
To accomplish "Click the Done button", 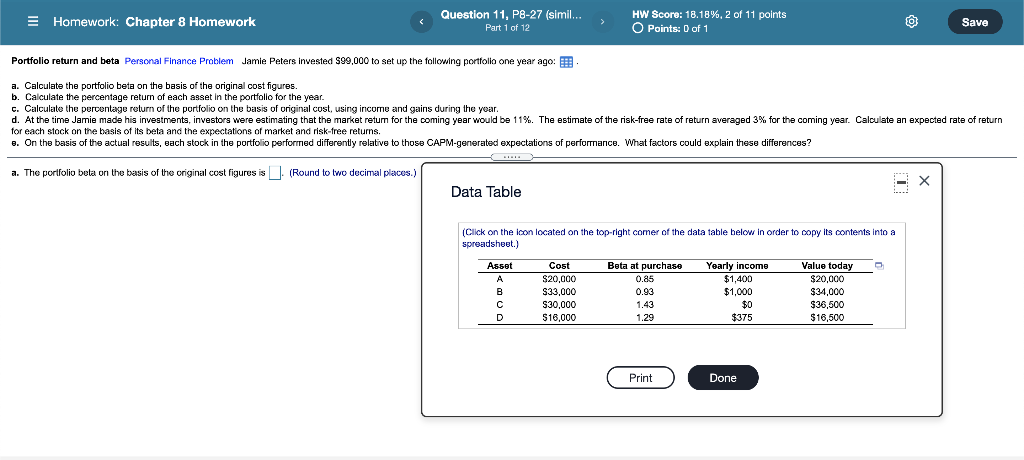I will [x=723, y=378].
